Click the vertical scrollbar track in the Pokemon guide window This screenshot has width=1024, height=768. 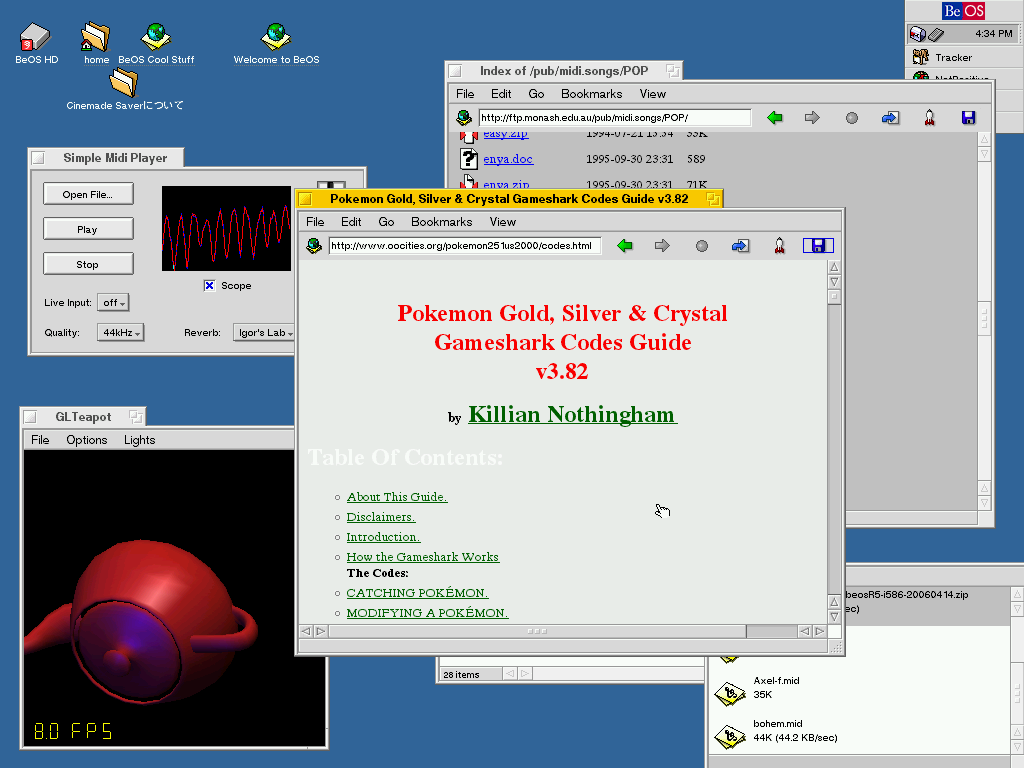tap(834, 451)
